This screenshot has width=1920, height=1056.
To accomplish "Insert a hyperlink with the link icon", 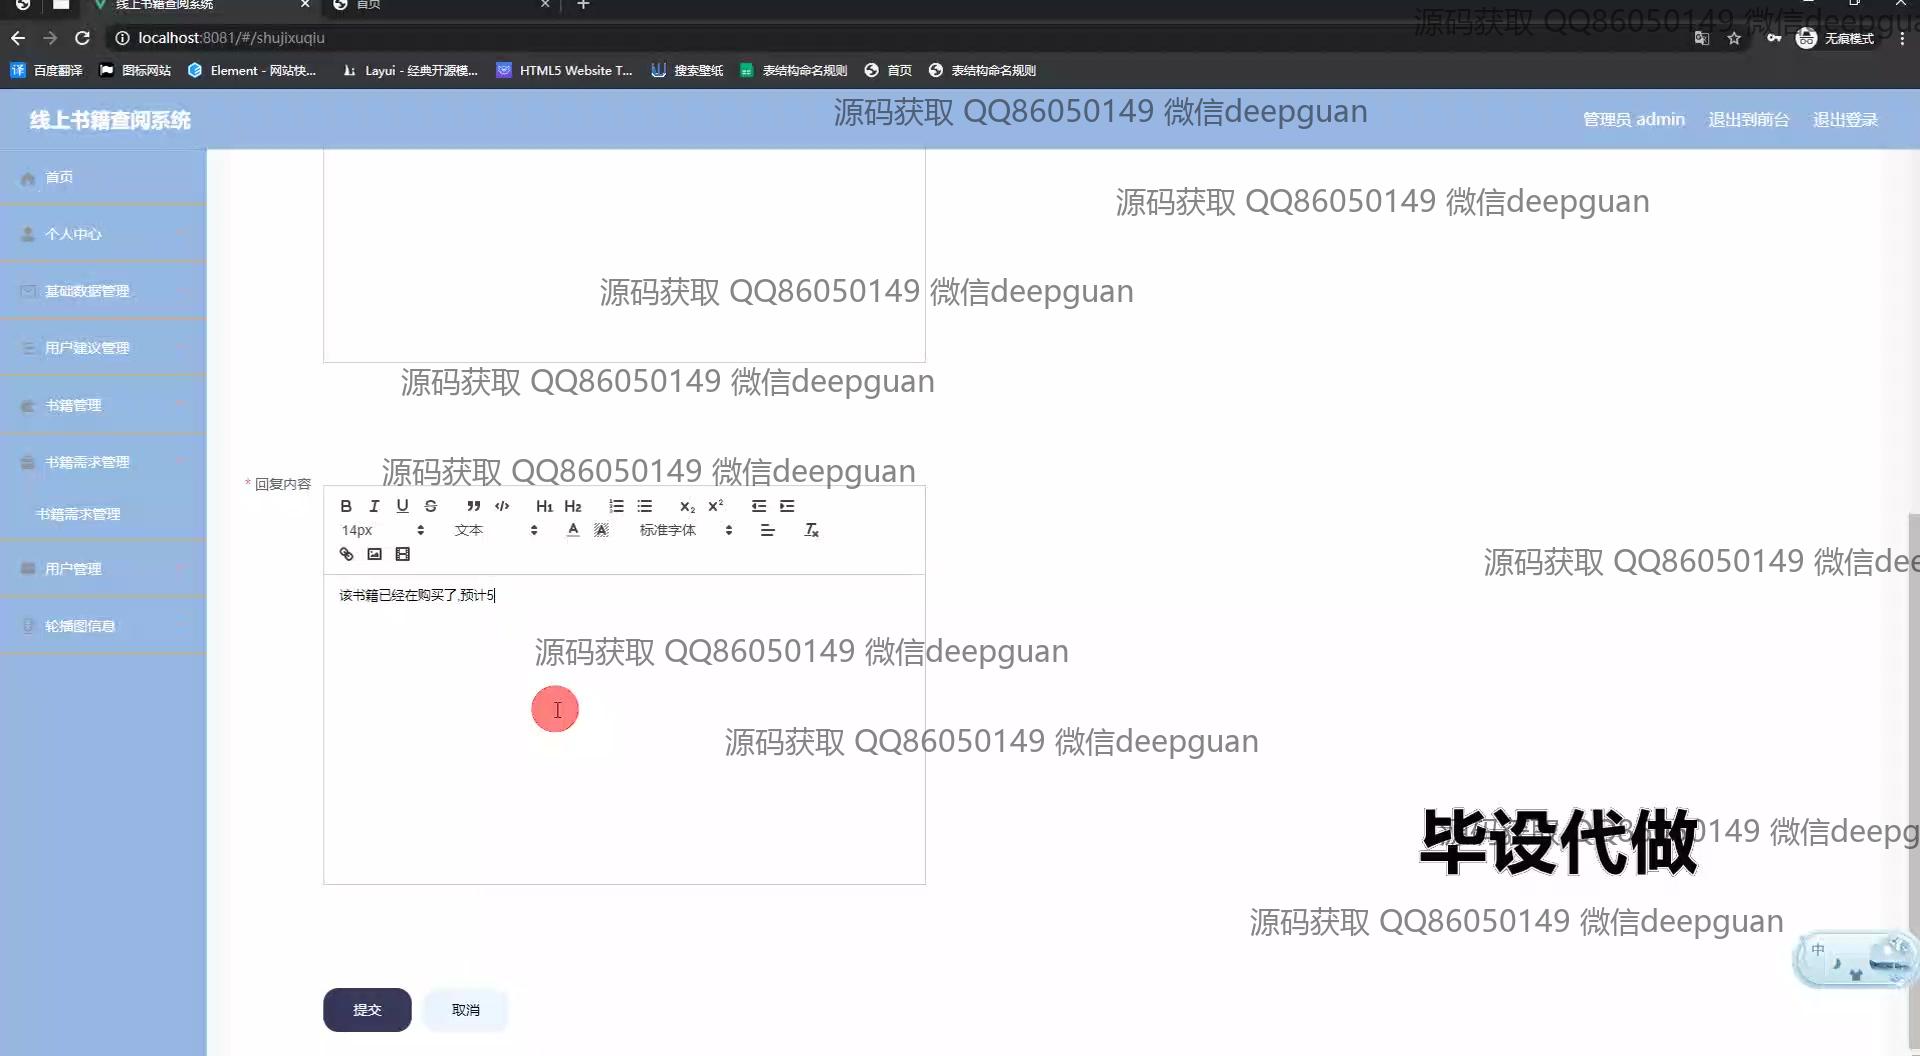I will point(346,554).
